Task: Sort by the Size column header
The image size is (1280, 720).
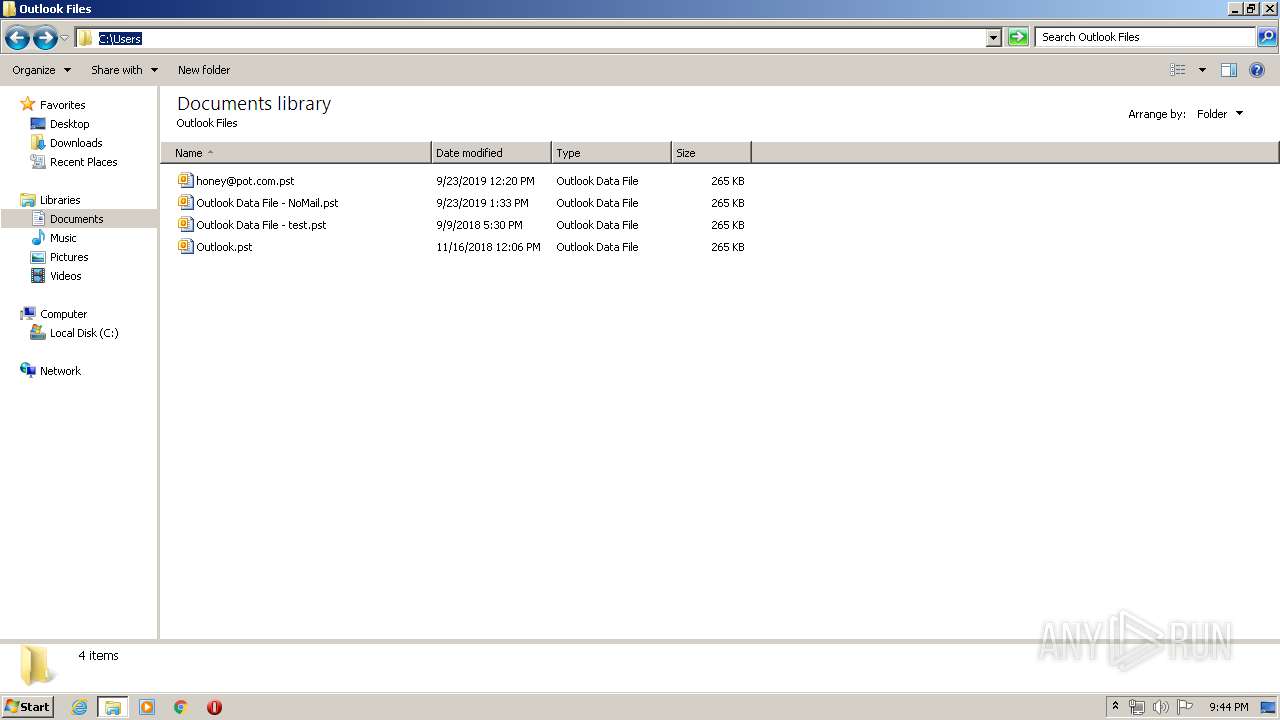Action: tap(711, 153)
